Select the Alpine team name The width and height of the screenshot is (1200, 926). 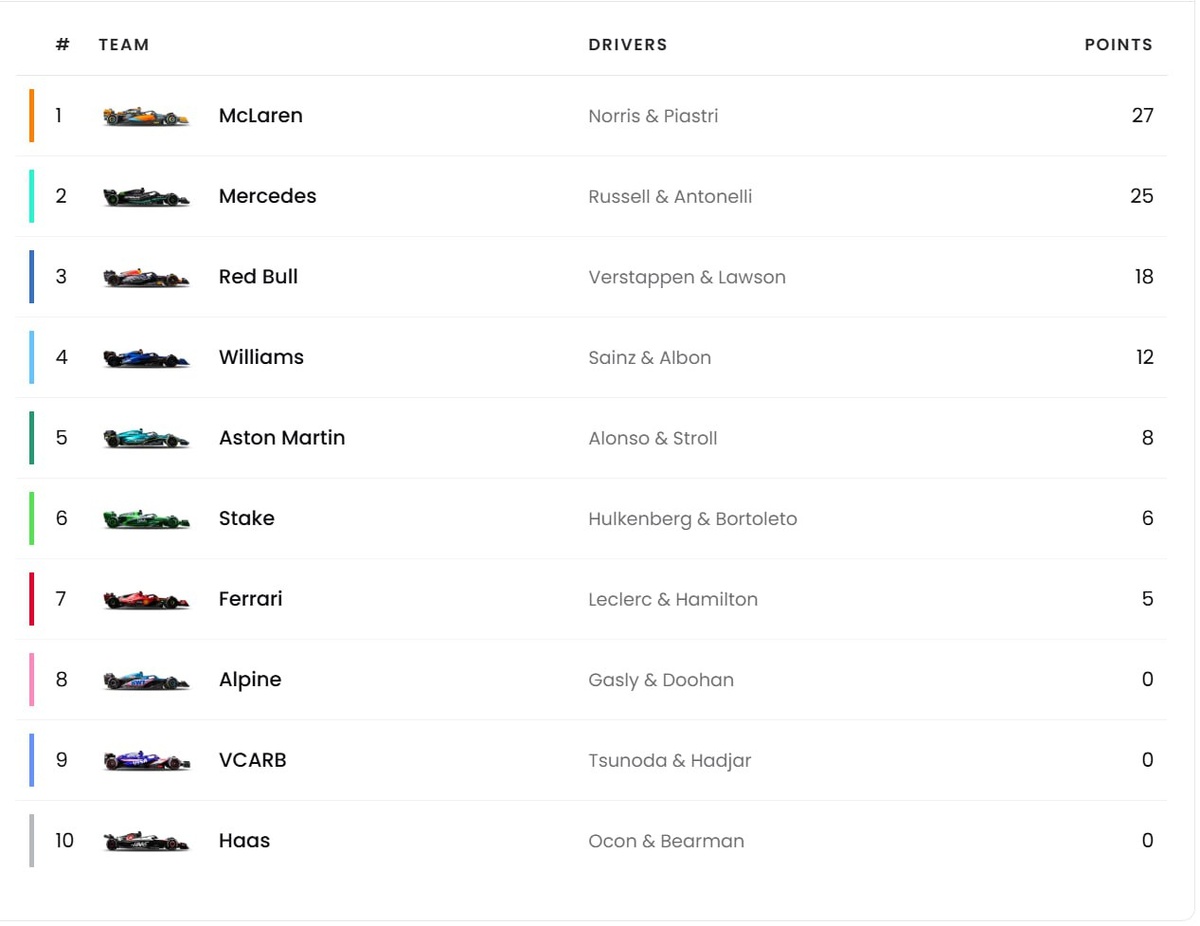click(x=250, y=680)
